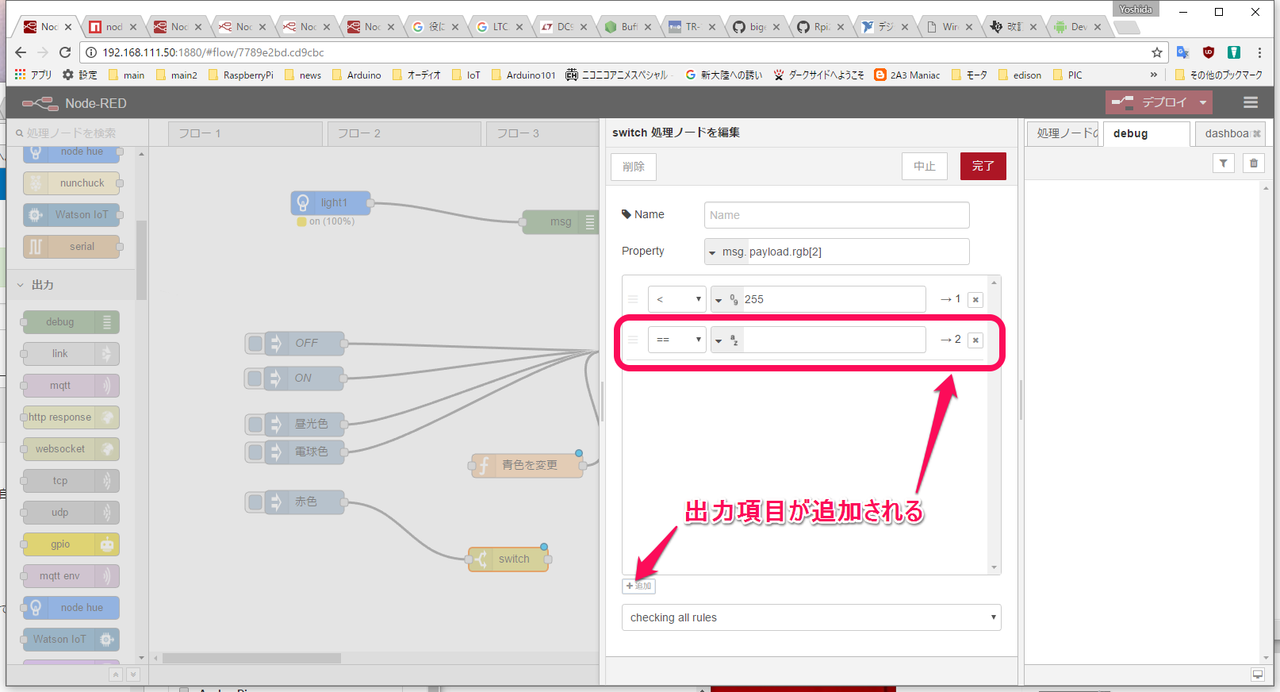
Task: Switch to the debug sidebar tab
Action: 1145,133
